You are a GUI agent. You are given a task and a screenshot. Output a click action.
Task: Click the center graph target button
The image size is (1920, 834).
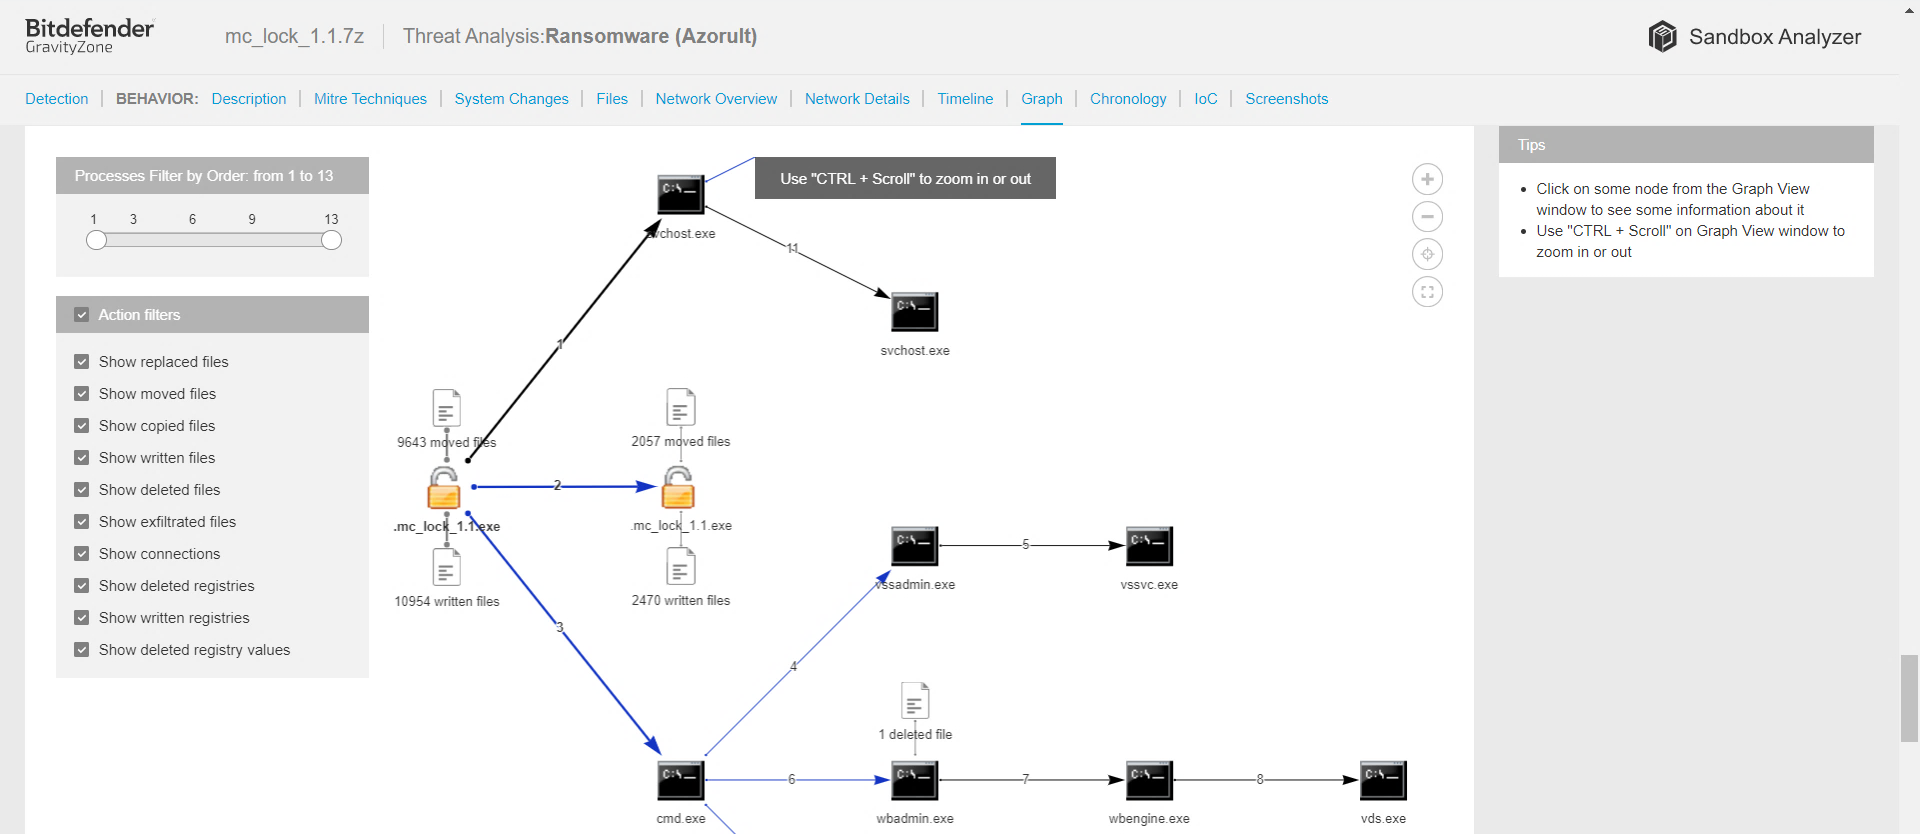(x=1427, y=254)
